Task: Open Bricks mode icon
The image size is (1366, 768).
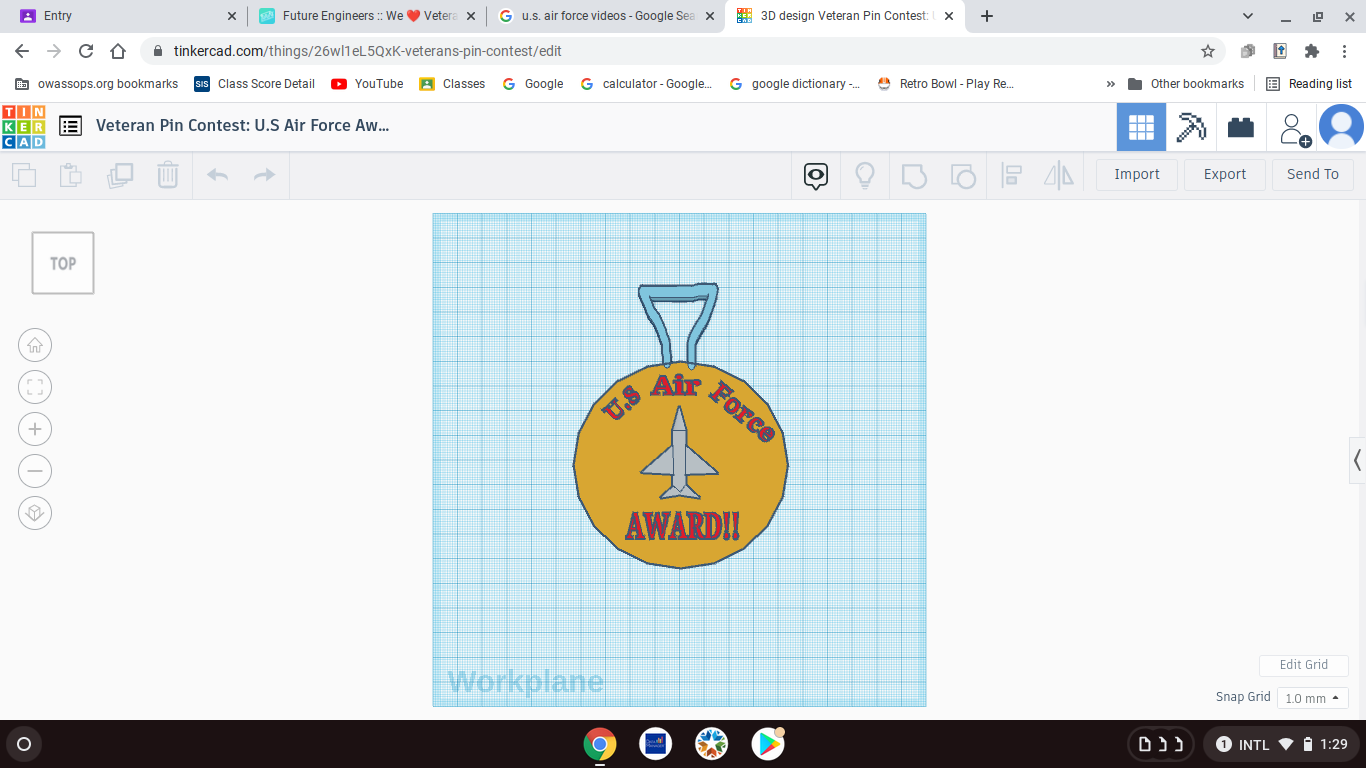Action: pyautogui.click(x=1241, y=127)
